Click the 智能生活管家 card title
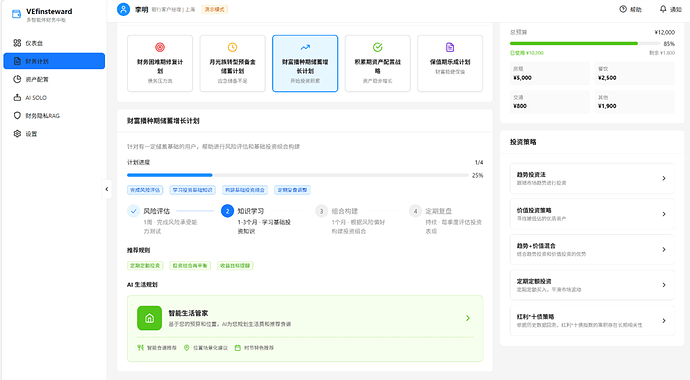Screen dimensions: 690x380 coord(188,313)
